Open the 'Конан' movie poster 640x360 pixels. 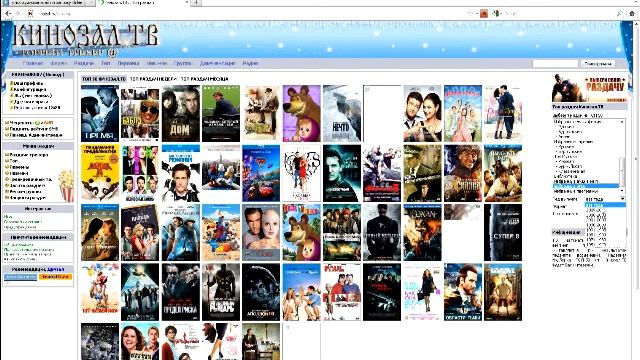pos(422,233)
